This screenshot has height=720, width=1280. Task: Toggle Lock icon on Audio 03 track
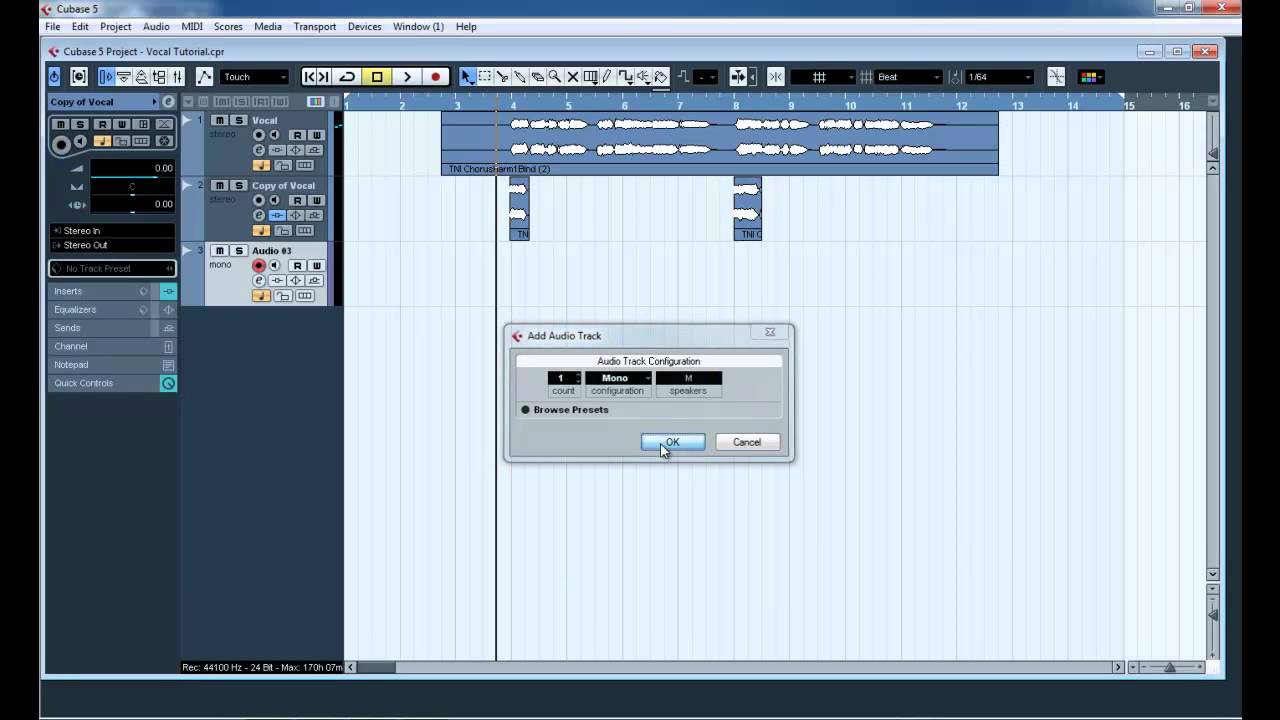[283, 296]
